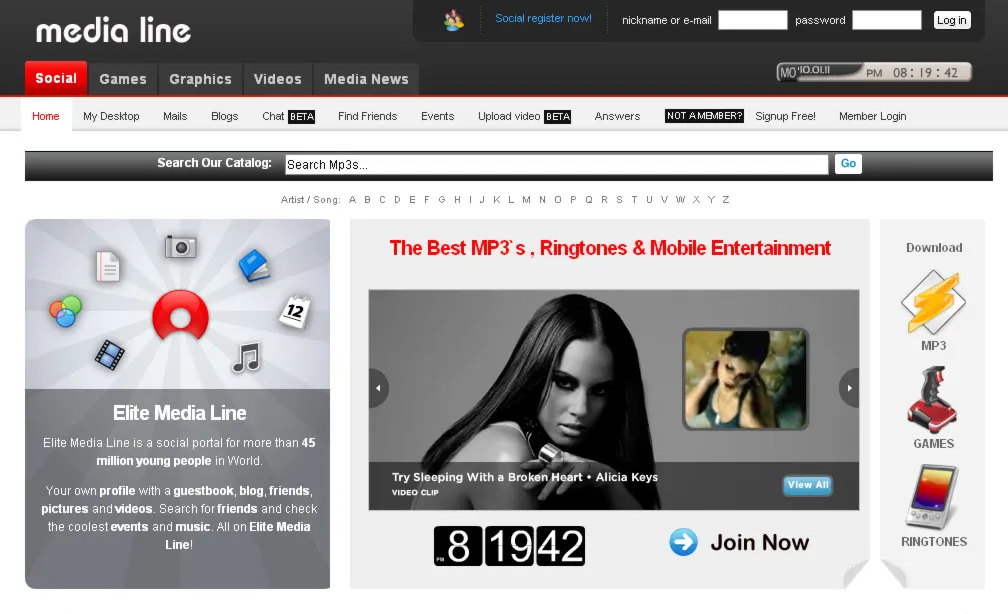This screenshot has height=614, width=1008.
Task: Click the View All button
Action: (807, 485)
